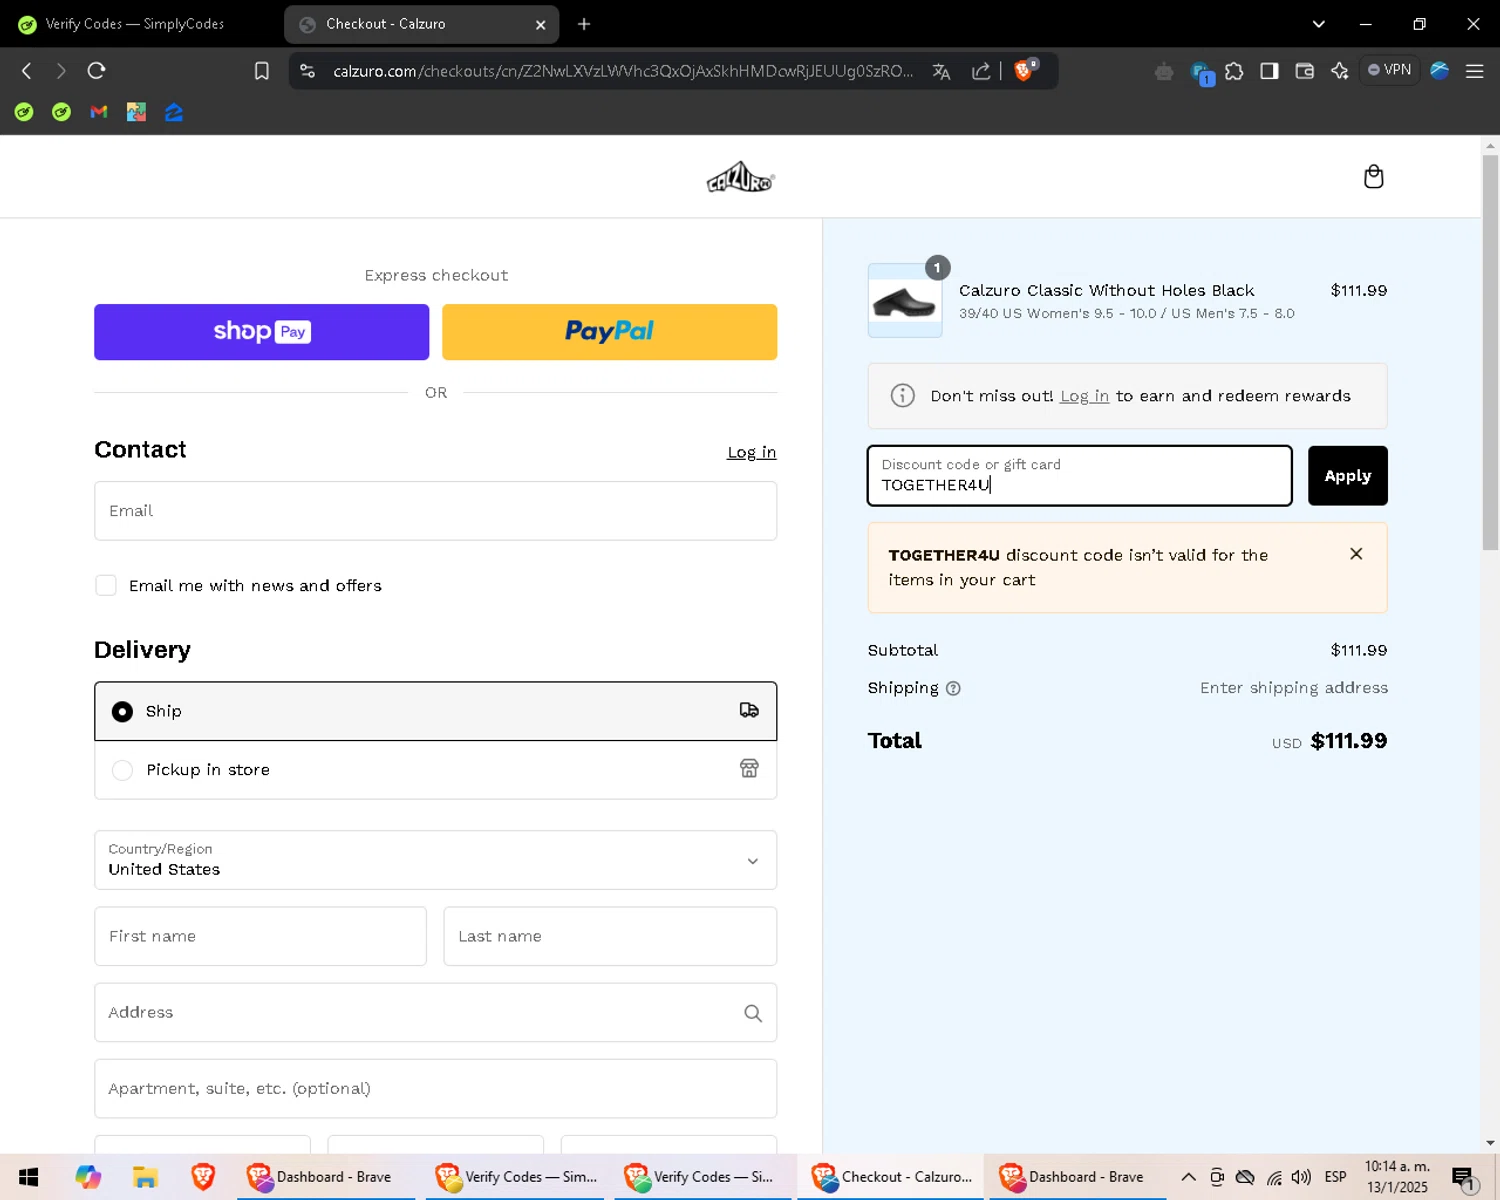Open File Explorer from taskbar
The width and height of the screenshot is (1500, 1200).
(x=145, y=1177)
